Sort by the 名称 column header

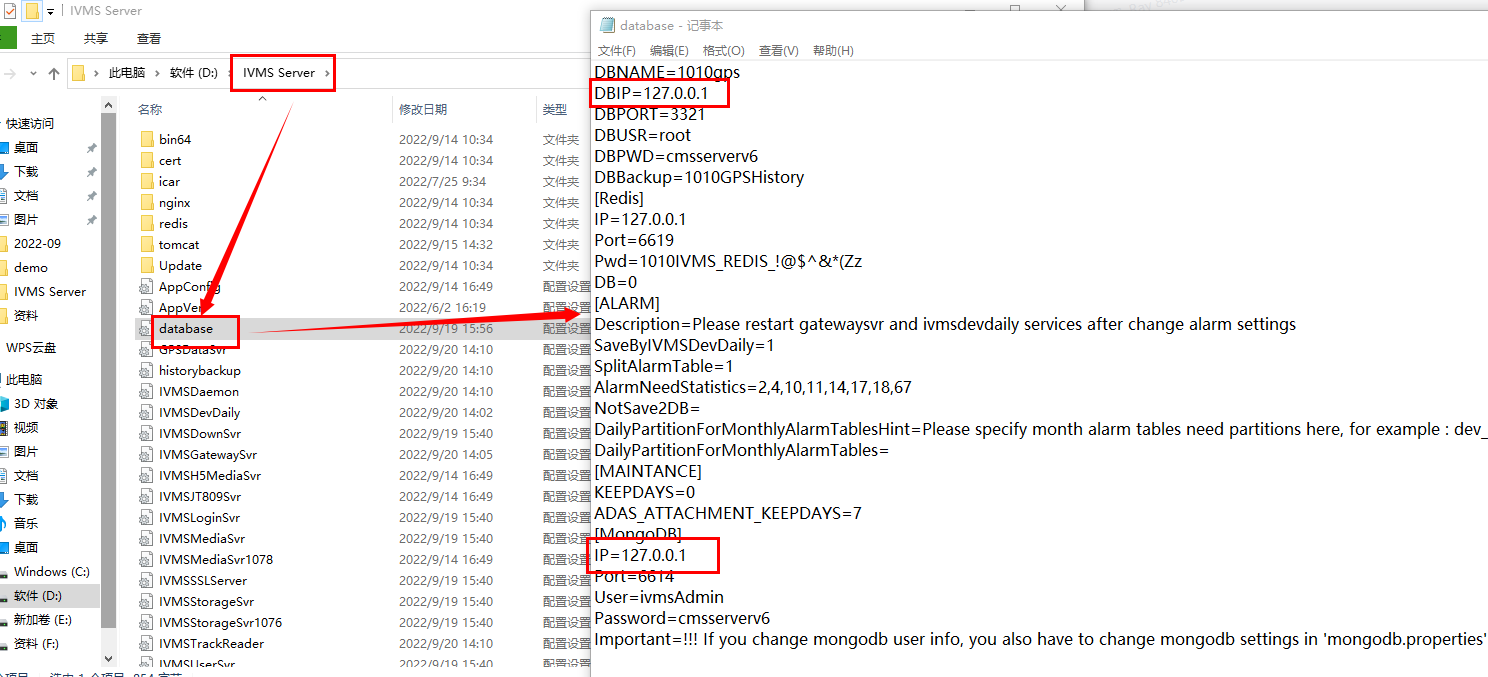click(150, 109)
